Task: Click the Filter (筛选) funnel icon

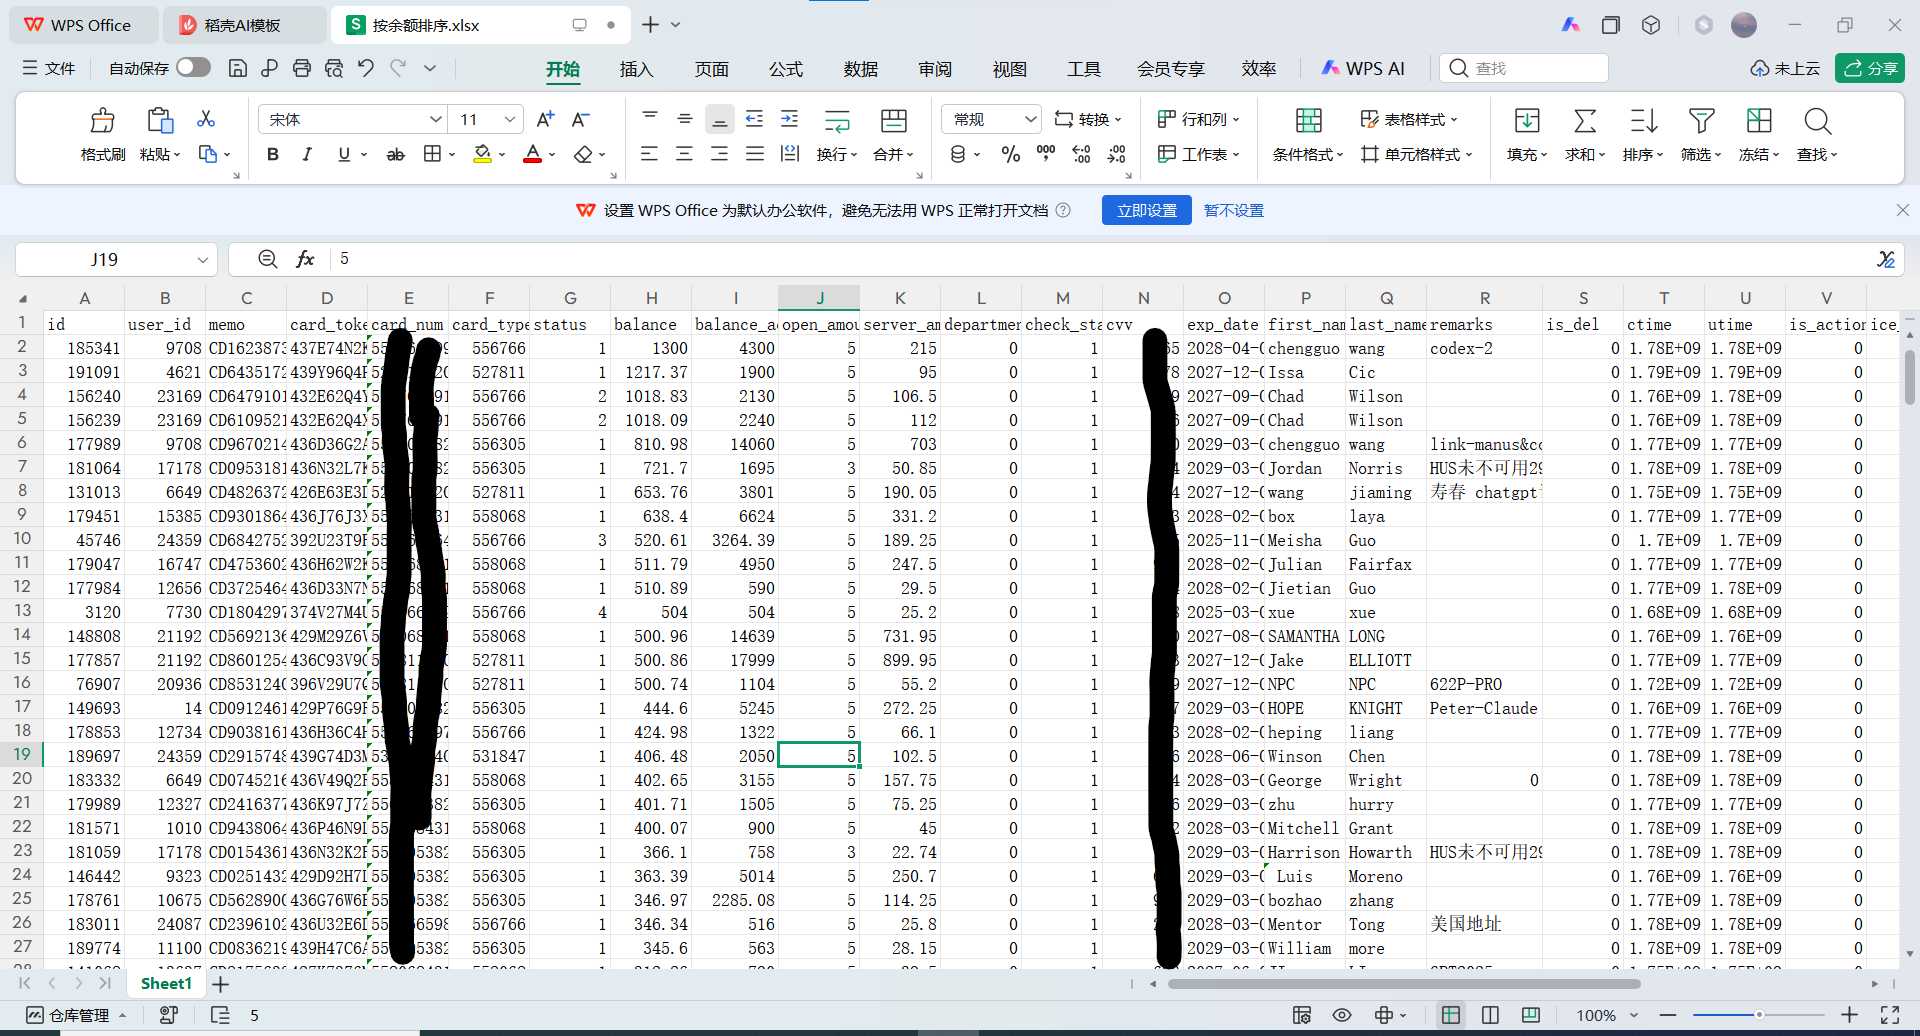Action: [1701, 121]
